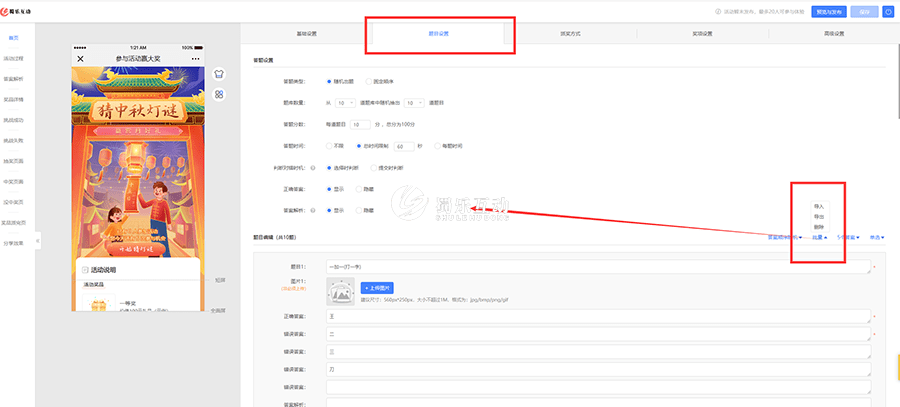
Task: Click the help icon next to 判断对错时机
Action: pyautogui.click(x=315, y=167)
